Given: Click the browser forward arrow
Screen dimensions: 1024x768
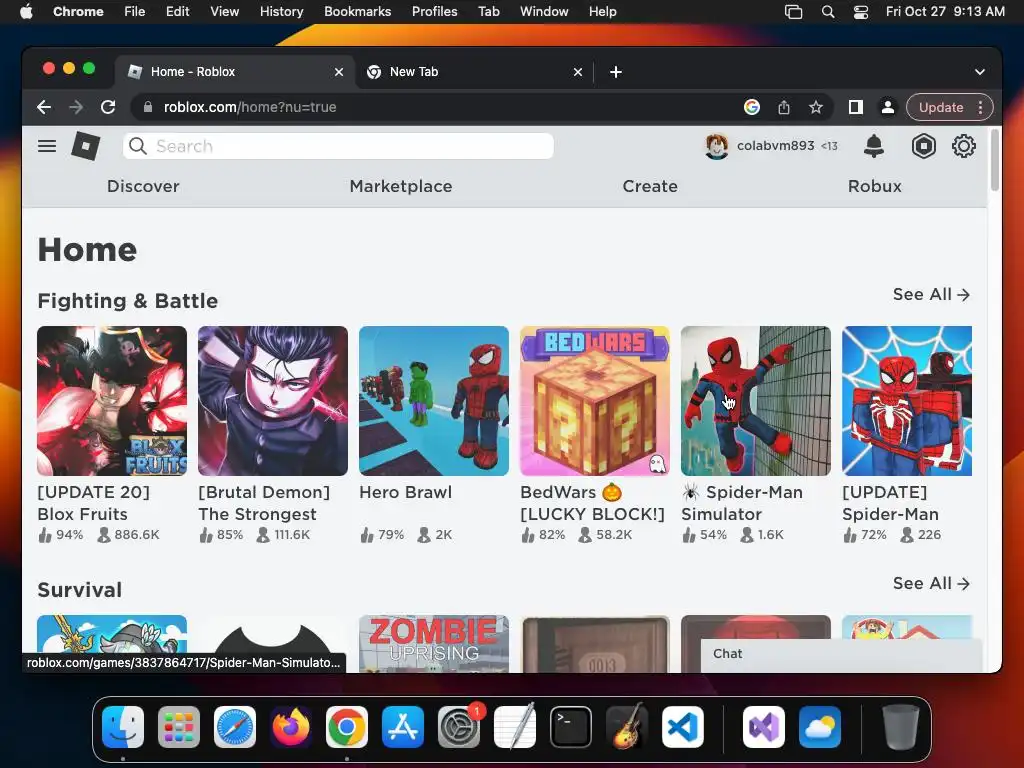Looking at the screenshot, I should [x=76, y=107].
